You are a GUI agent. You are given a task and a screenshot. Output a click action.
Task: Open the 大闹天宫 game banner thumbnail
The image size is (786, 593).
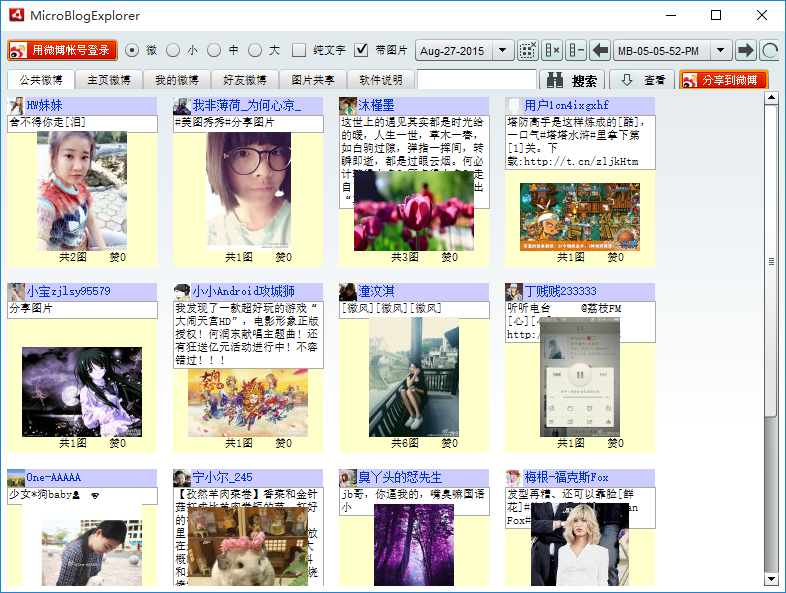pyautogui.click(x=248, y=403)
